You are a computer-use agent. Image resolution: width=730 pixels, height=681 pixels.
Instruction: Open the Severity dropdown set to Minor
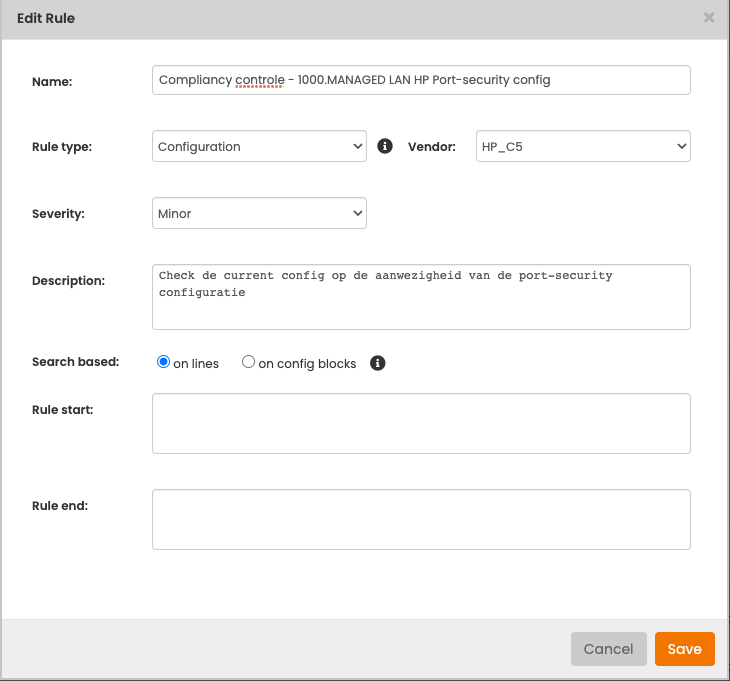[x=260, y=213]
